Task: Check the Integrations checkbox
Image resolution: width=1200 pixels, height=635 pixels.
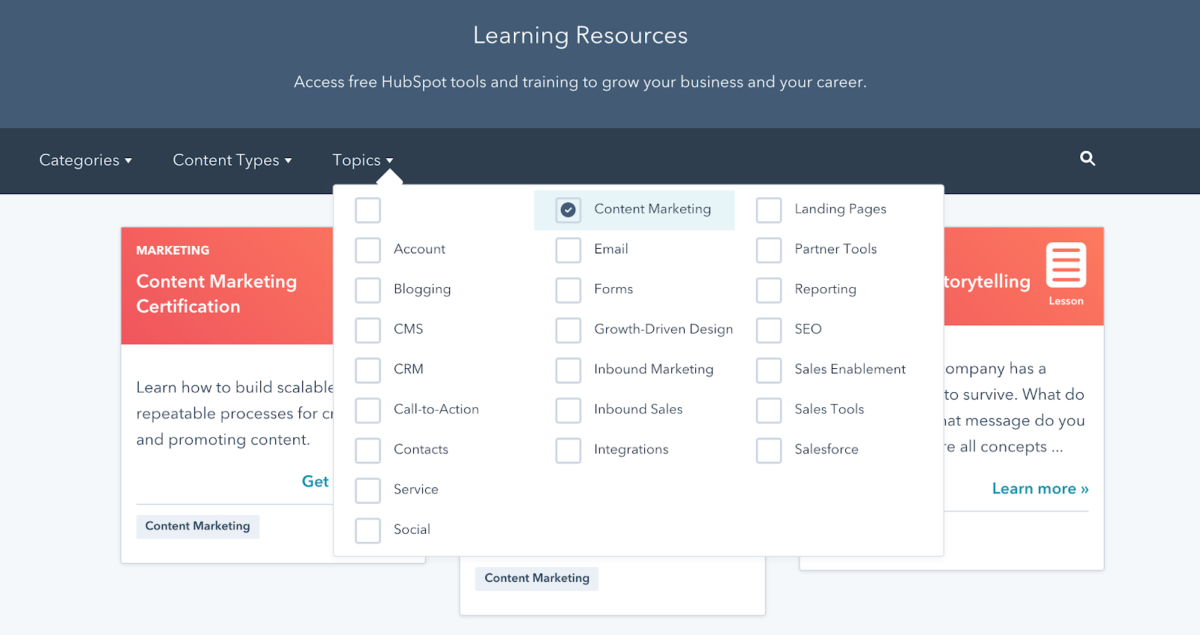Action: click(x=568, y=450)
